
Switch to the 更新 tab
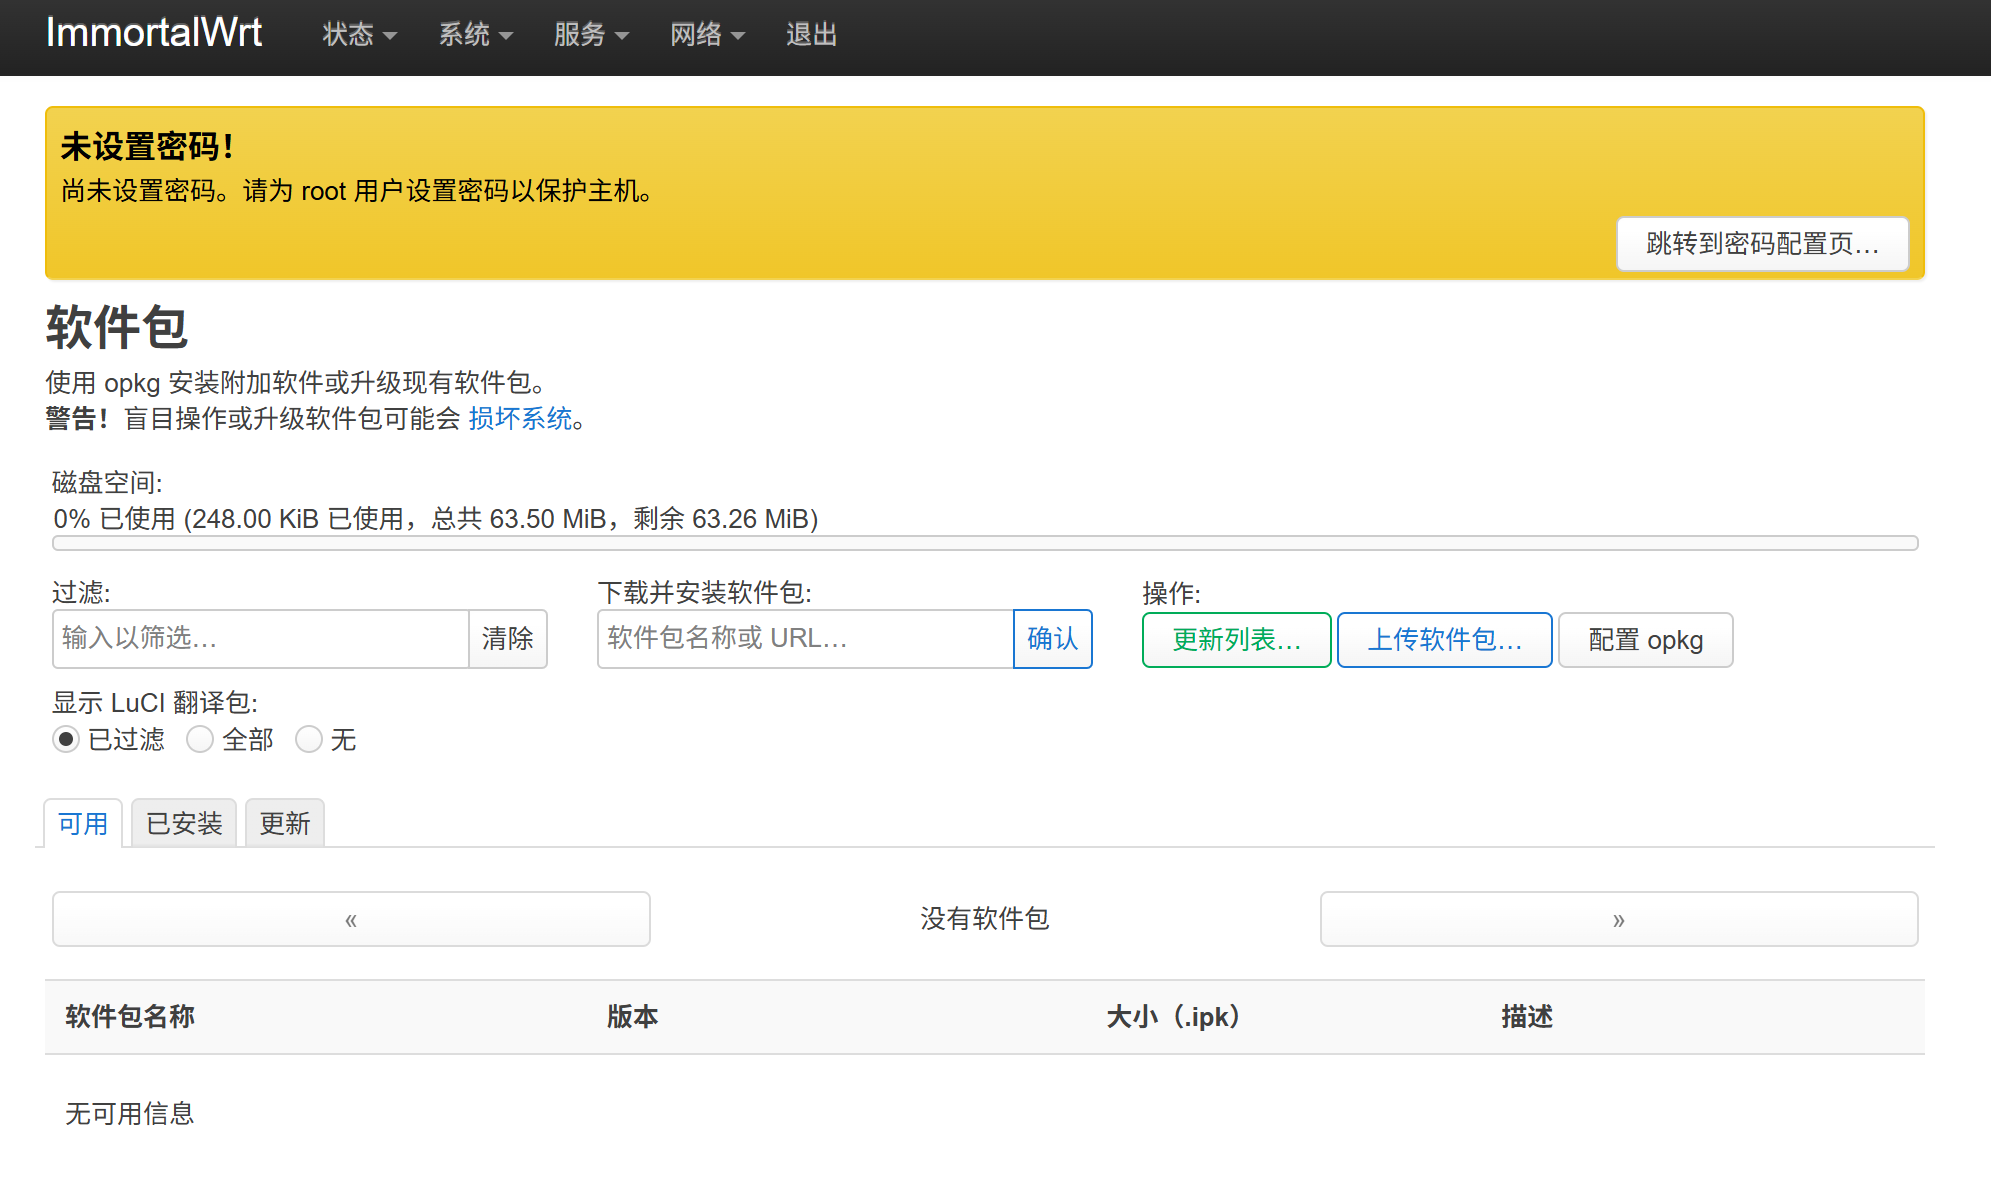click(285, 823)
